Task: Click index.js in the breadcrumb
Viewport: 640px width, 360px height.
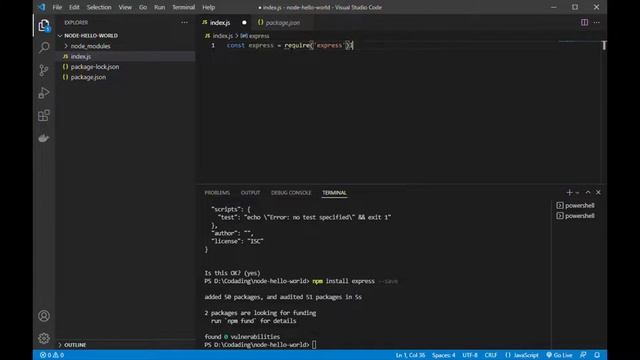Action: (x=222, y=36)
